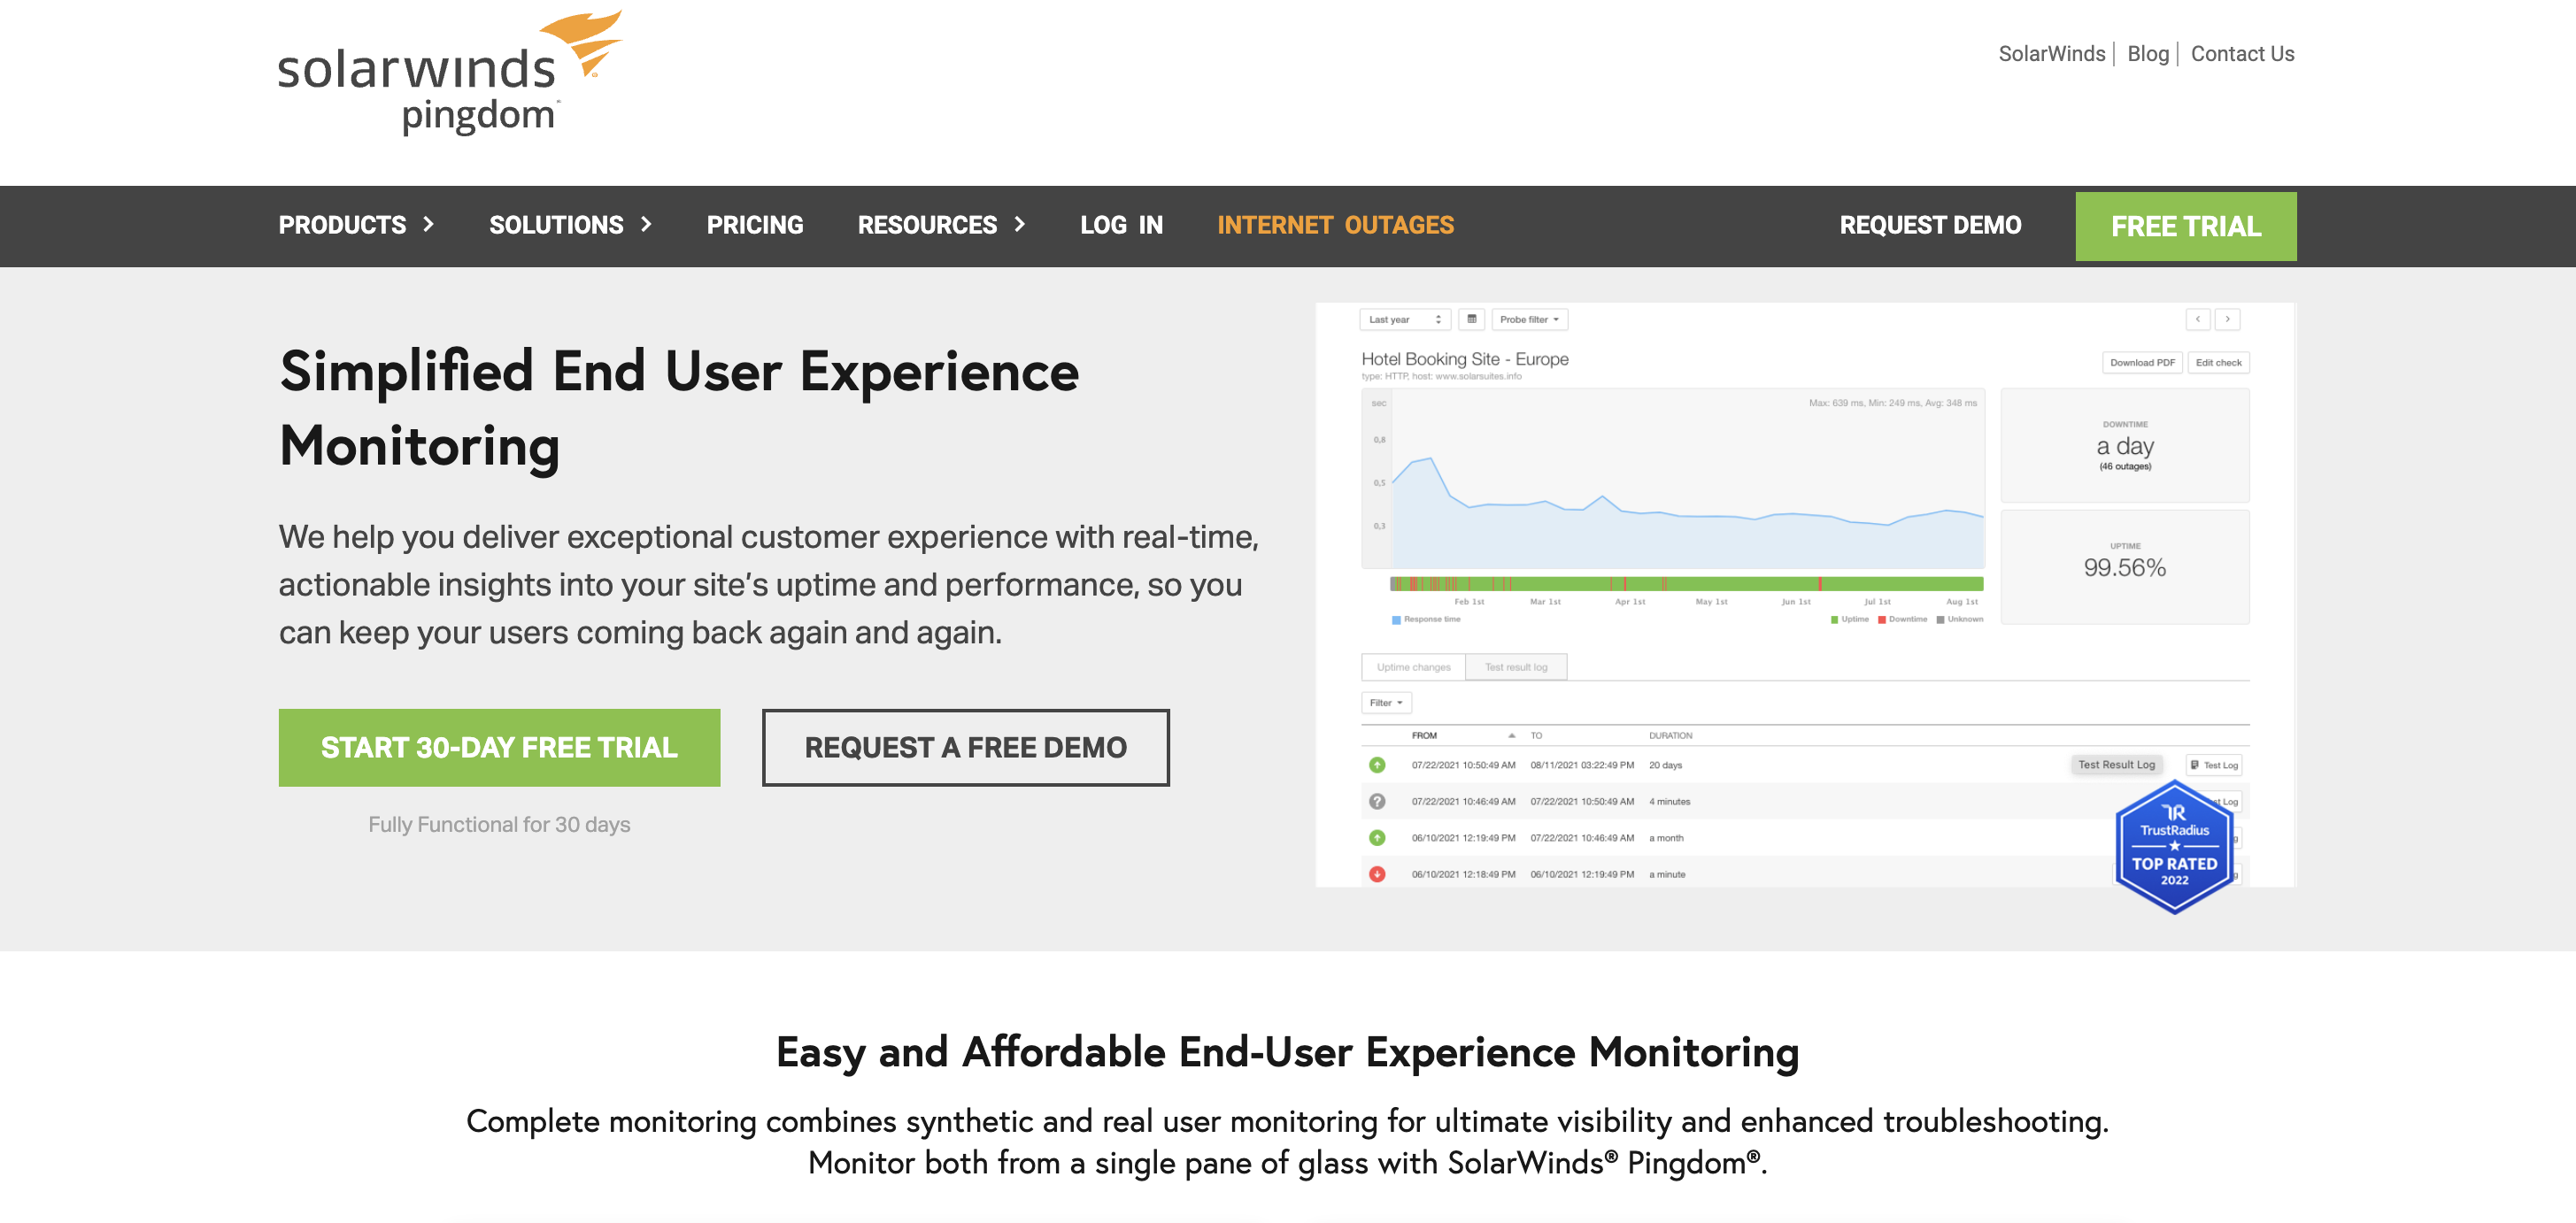This screenshot has width=2576, height=1223.
Task: Click the uptime status color bar
Action: coord(1686,584)
